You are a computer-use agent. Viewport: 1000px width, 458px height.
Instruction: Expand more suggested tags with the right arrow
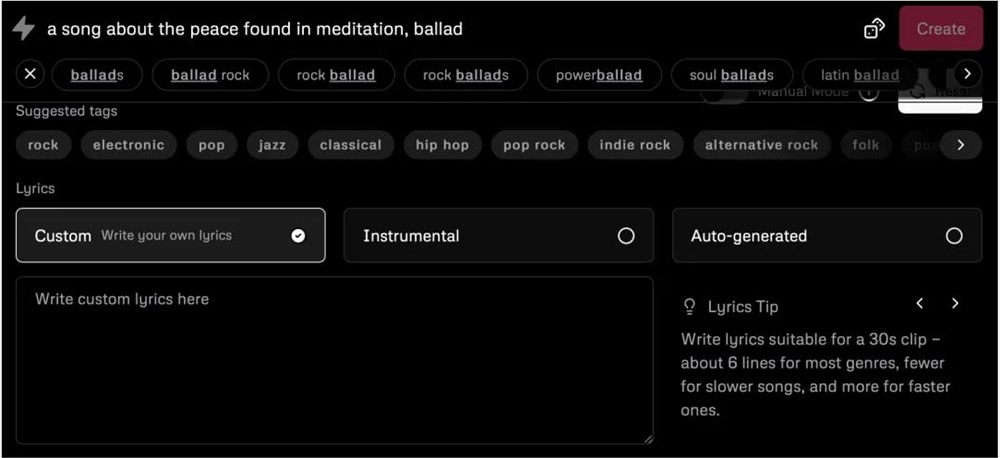pos(961,145)
